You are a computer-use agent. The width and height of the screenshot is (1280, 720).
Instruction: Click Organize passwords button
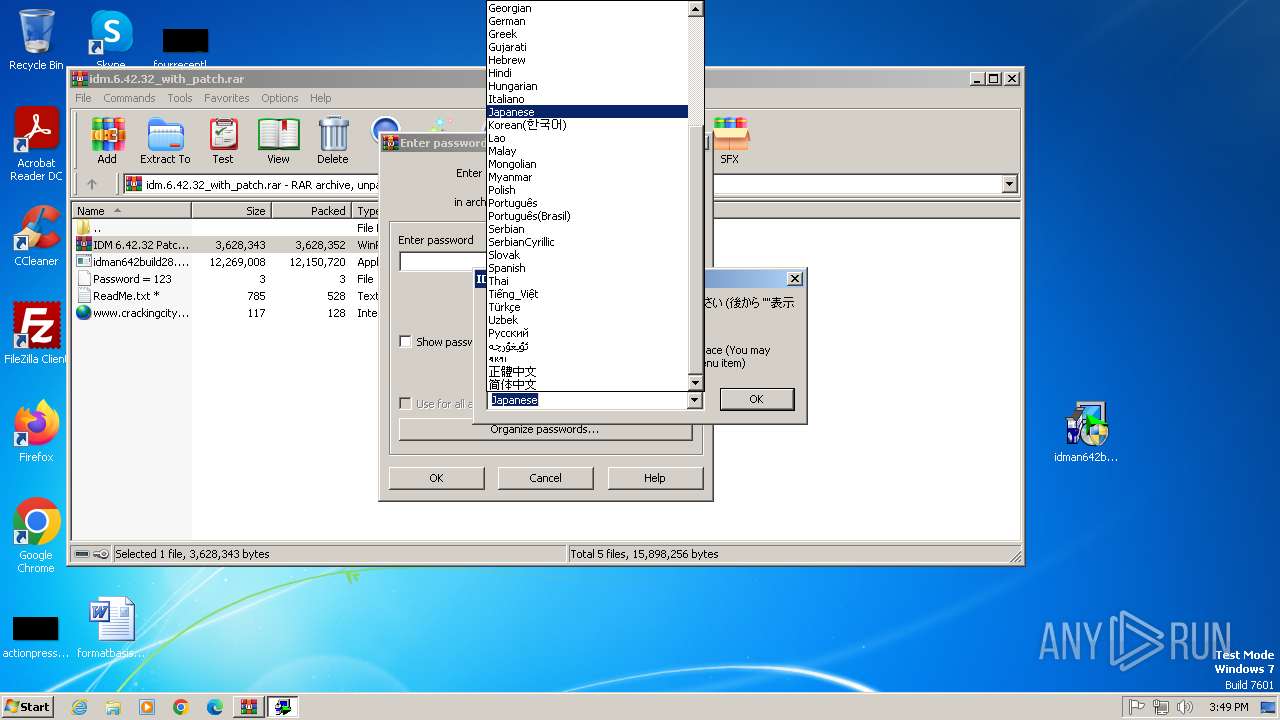[545, 430]
